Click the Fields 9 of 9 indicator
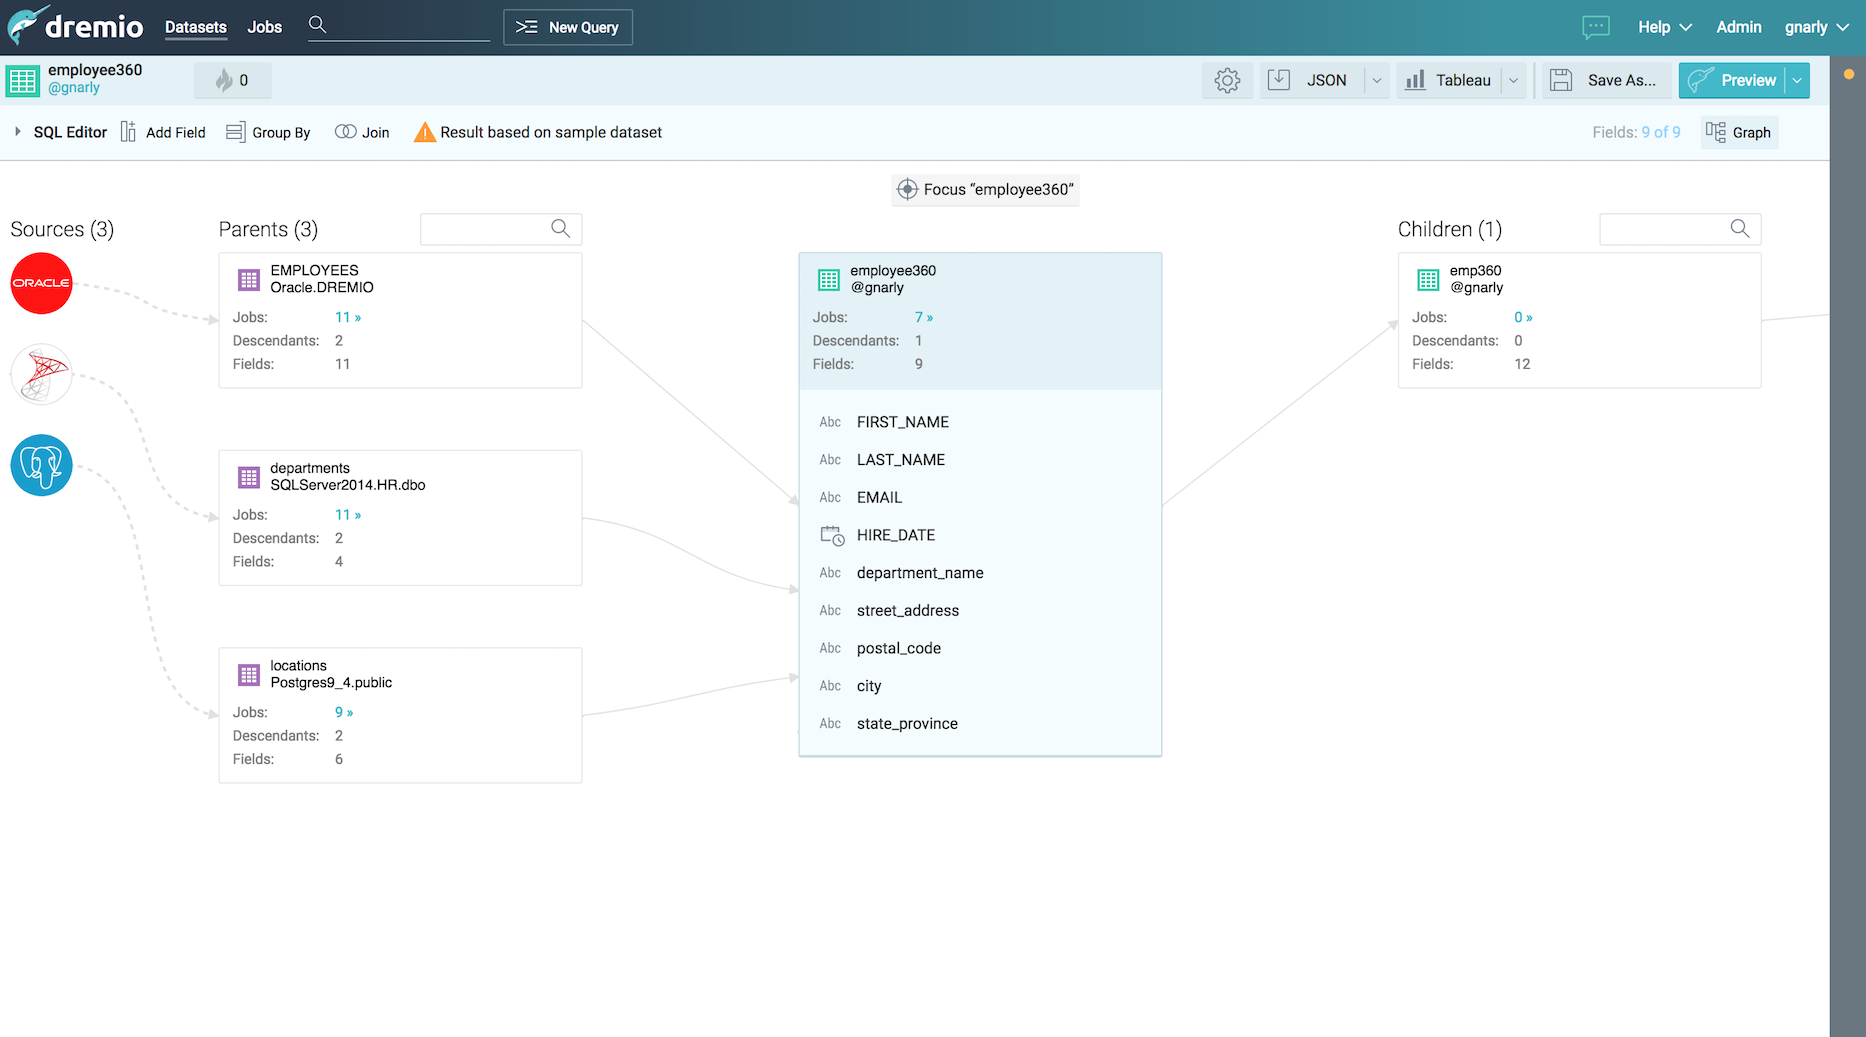This screenshot has height=1037, width=1866. [1636, 132]
